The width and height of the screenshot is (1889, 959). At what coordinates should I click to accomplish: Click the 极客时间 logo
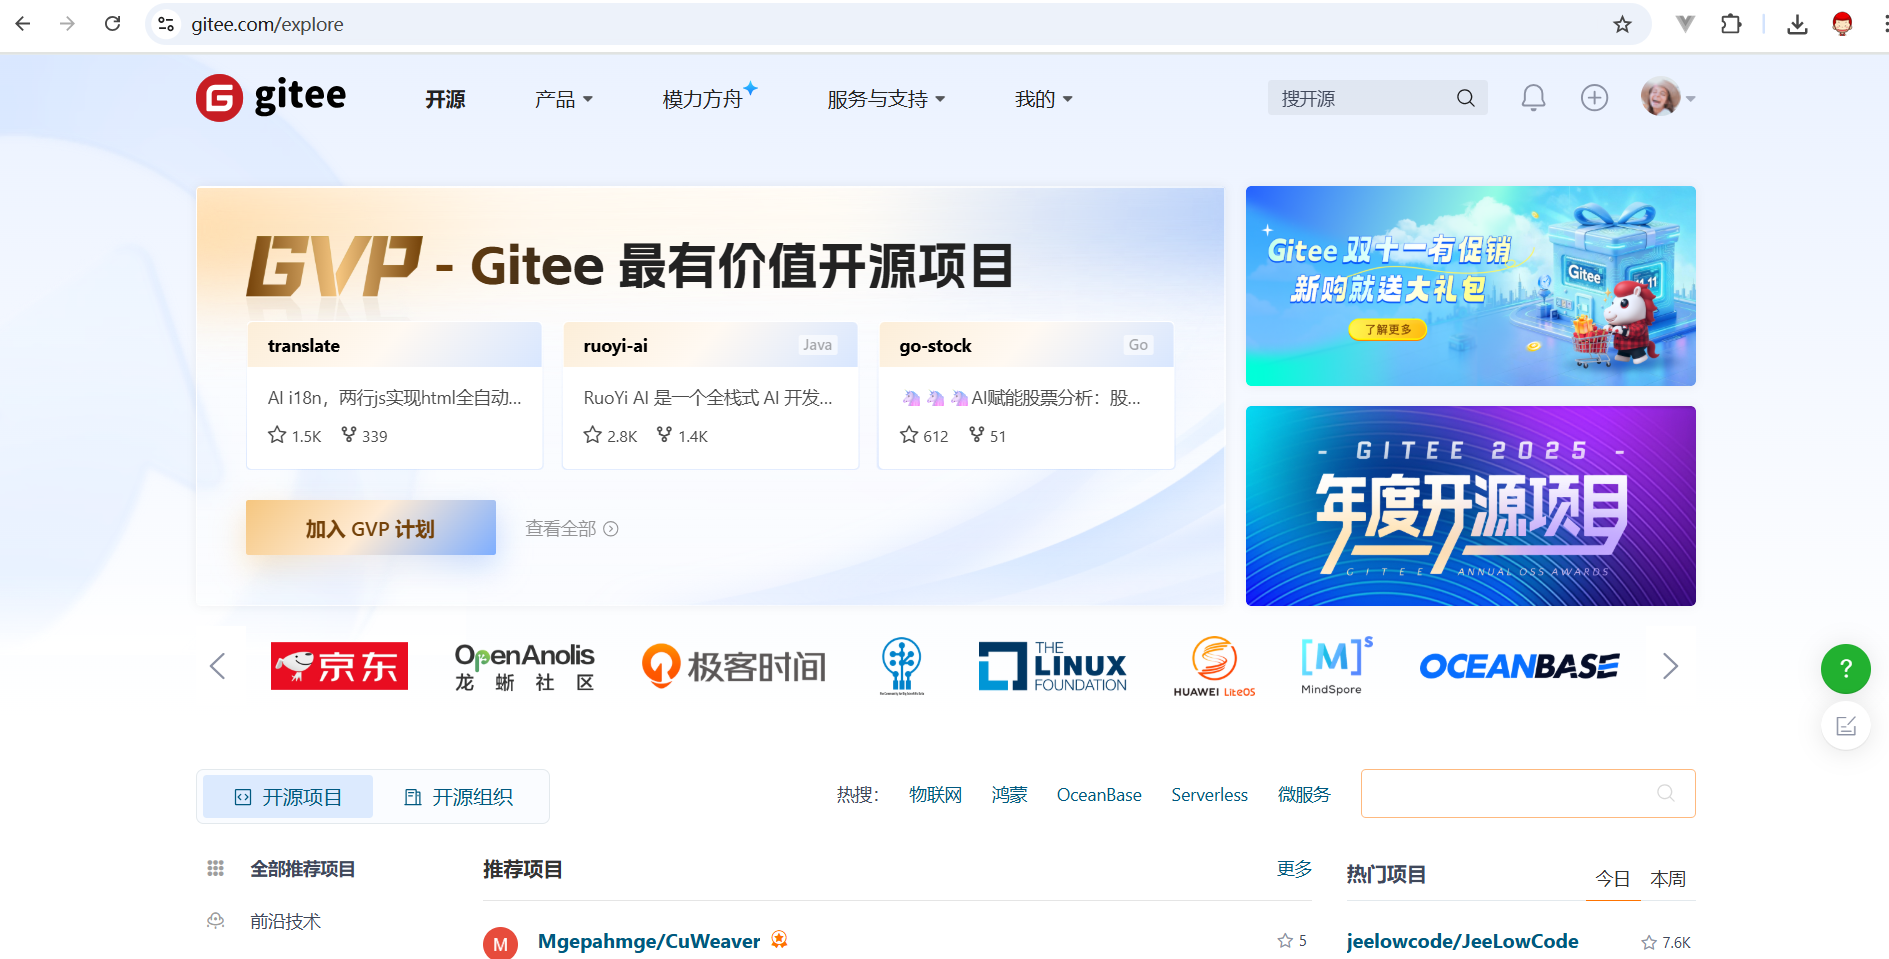[734, 666]
